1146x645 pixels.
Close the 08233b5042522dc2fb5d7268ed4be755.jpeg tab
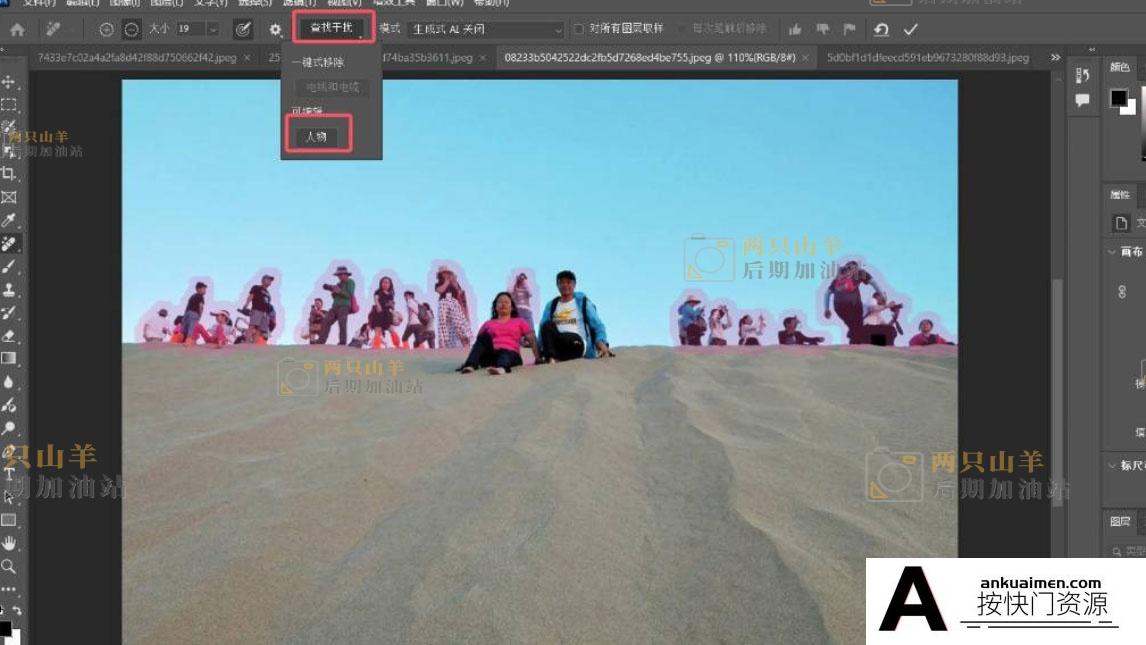[x=805, y=58]
